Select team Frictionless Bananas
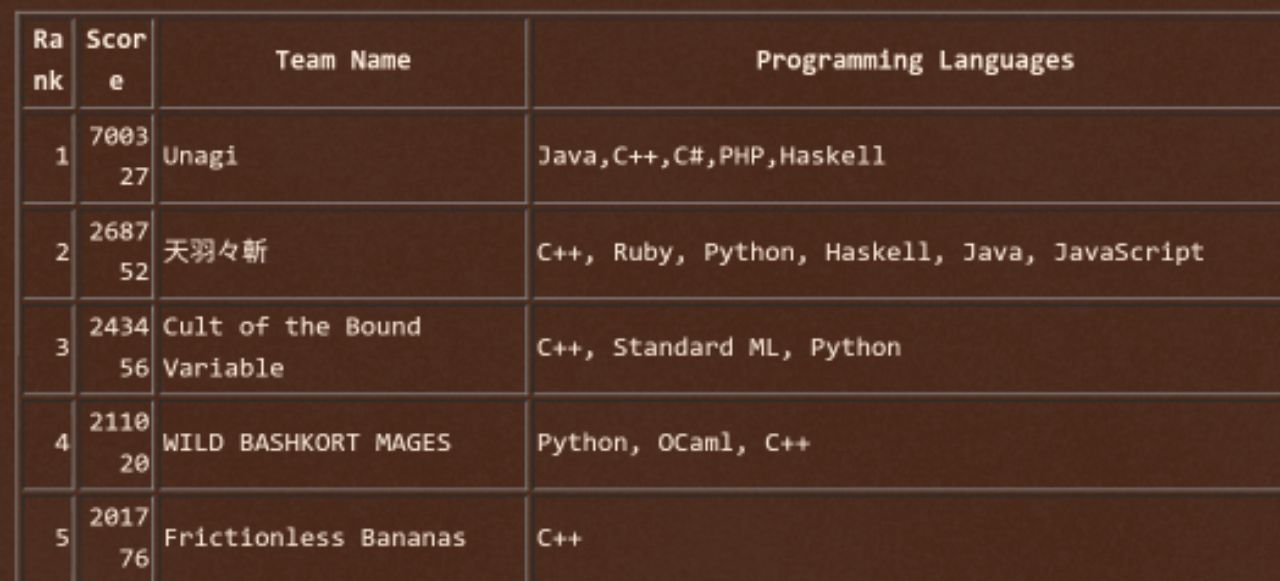The image size is (1280, 581). pos(343,538)
